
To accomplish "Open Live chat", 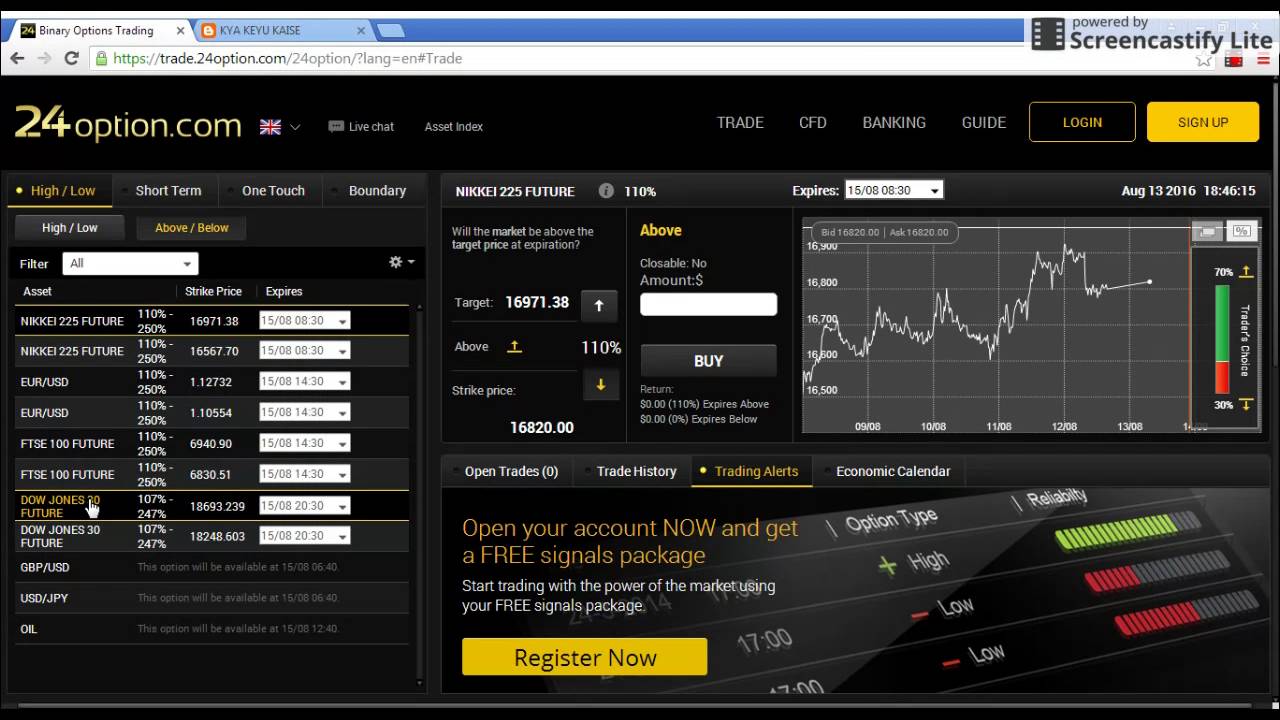I will click(361, 127).
